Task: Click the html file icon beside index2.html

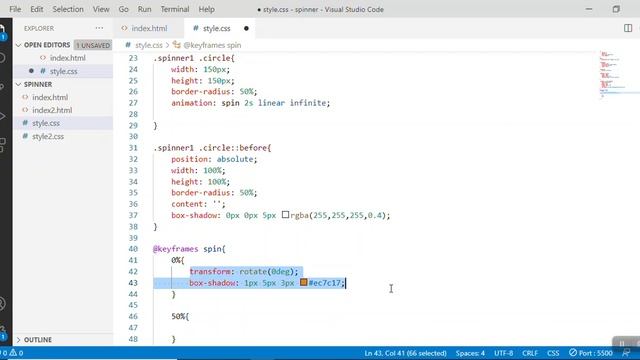Action: [x=25, y=110]
